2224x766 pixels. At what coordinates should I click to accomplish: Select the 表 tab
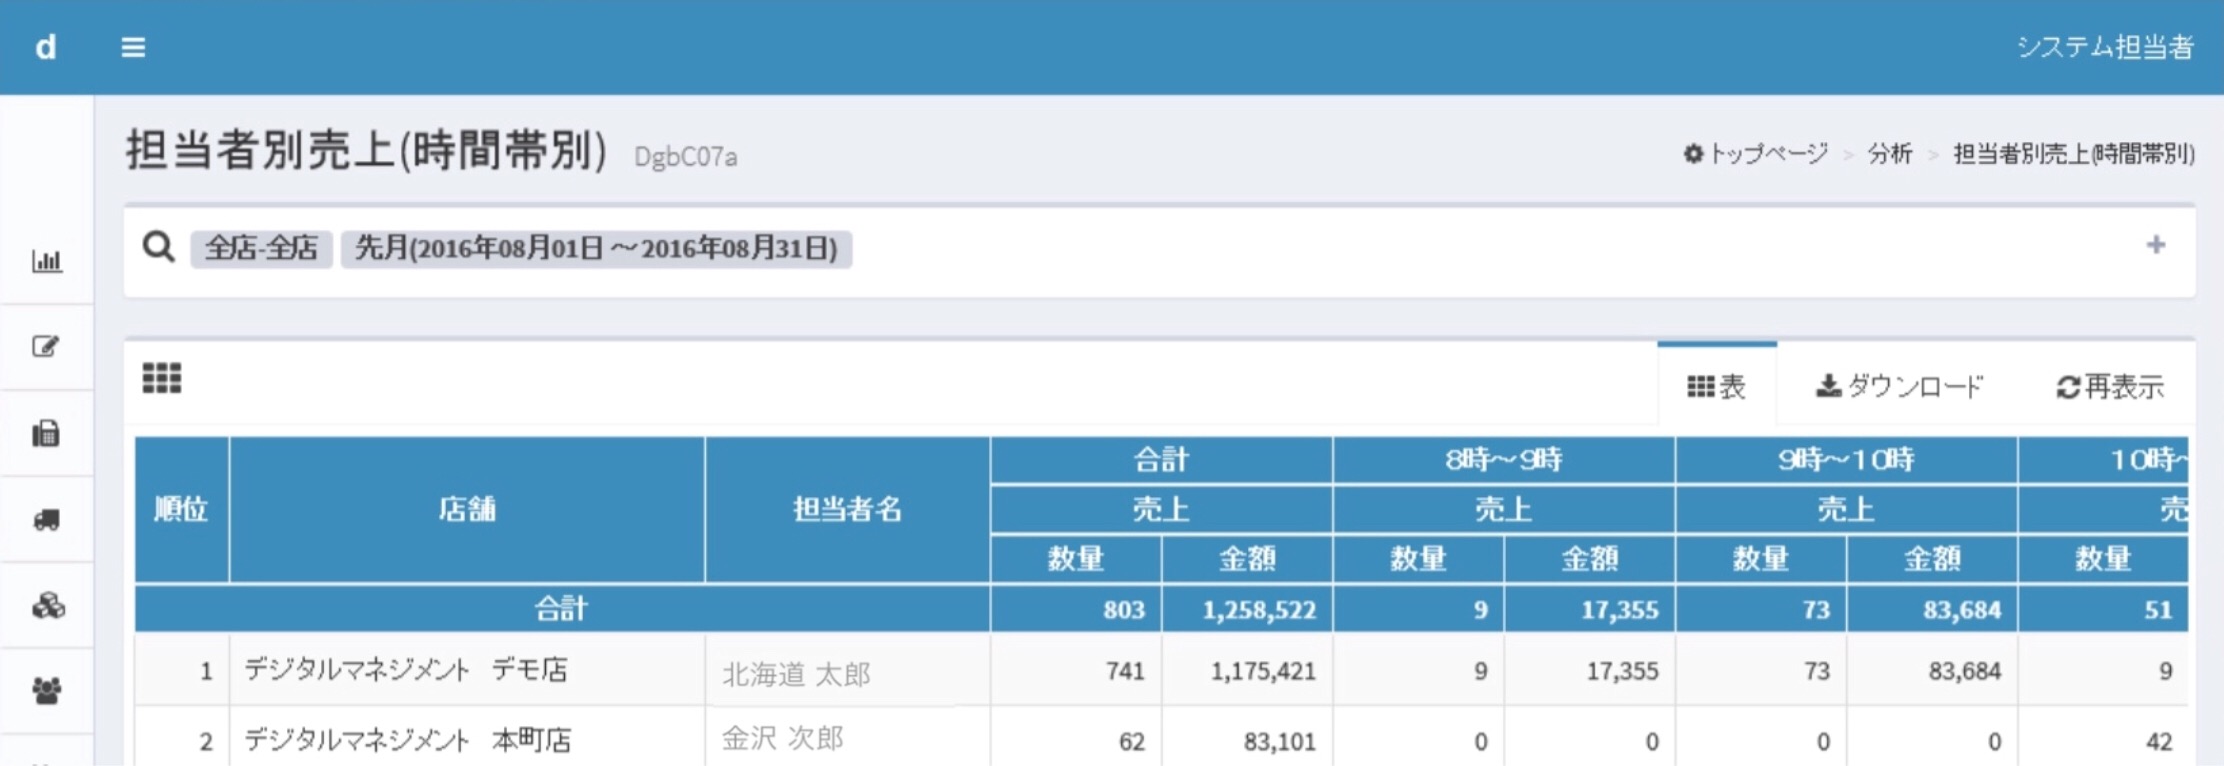(1717, 386)
